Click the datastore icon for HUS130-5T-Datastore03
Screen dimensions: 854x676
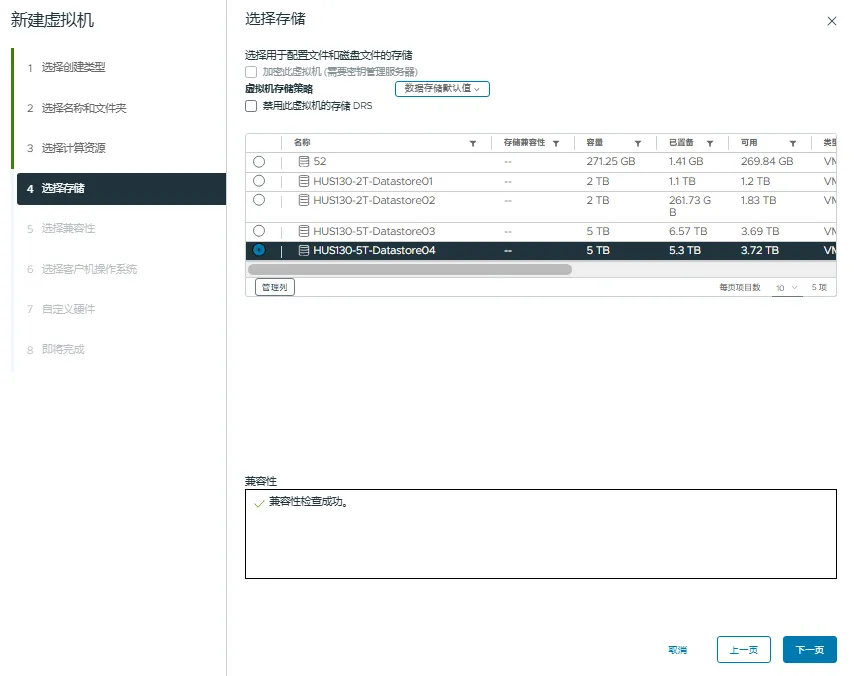point(304,231)
